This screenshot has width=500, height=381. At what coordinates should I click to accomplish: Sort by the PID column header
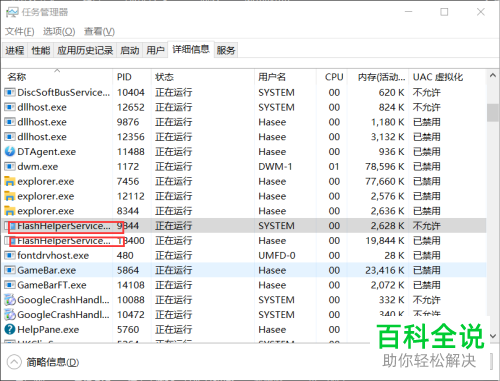pos(132,77)
